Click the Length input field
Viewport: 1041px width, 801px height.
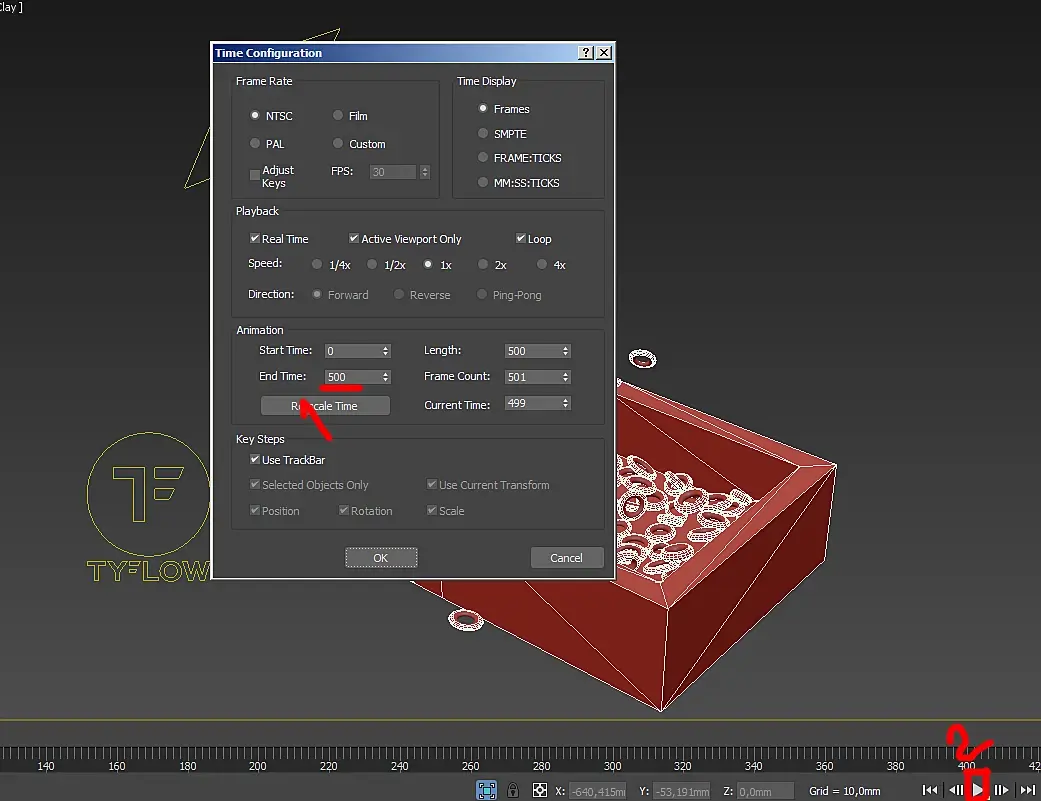pyautogui.click(x=533, y=350)
